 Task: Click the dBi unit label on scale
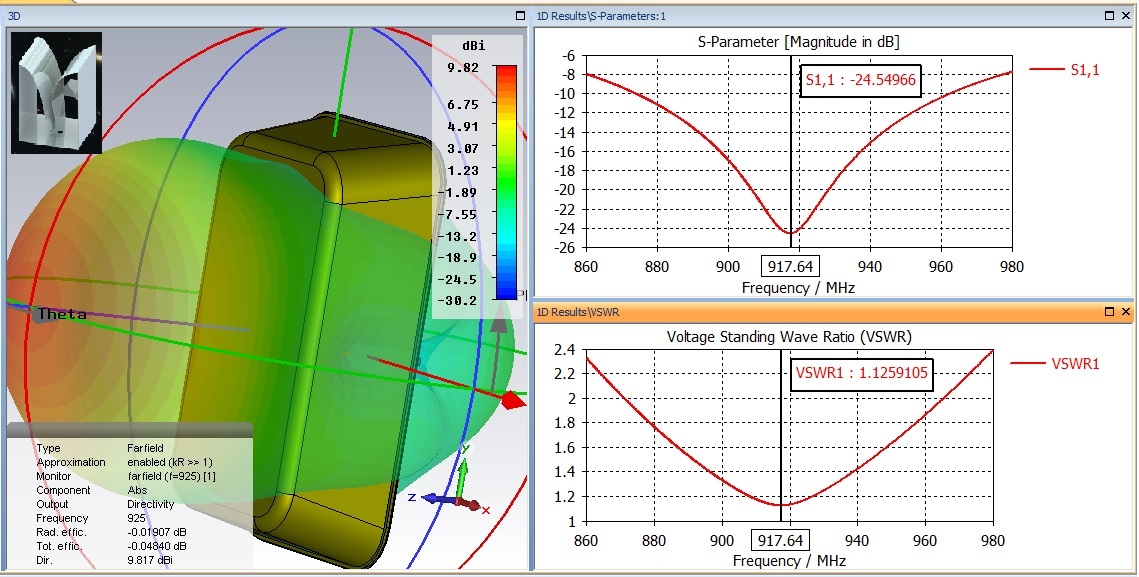pos(474,46)
